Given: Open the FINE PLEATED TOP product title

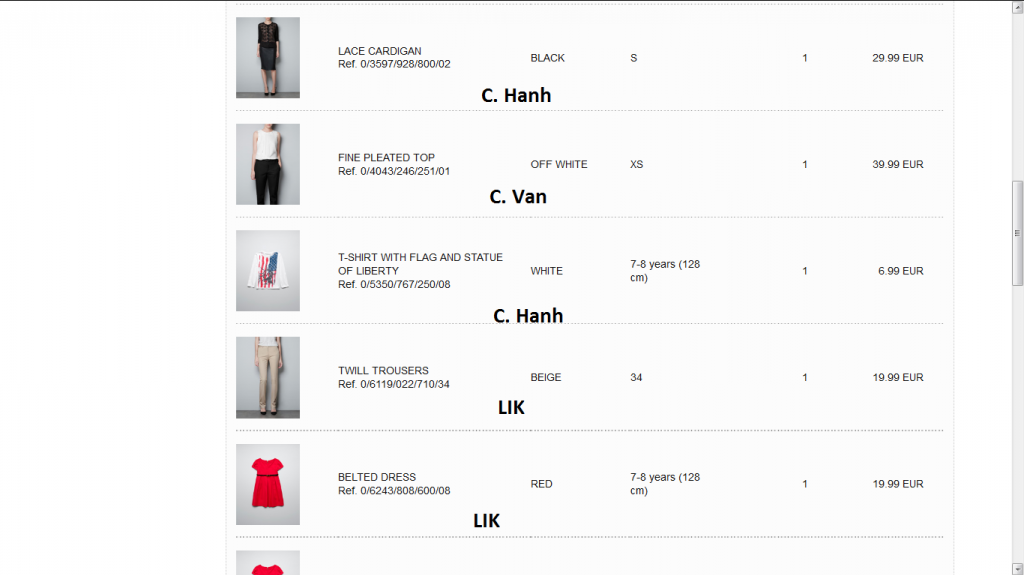Looking at the screenshot, I should [386, 158].
